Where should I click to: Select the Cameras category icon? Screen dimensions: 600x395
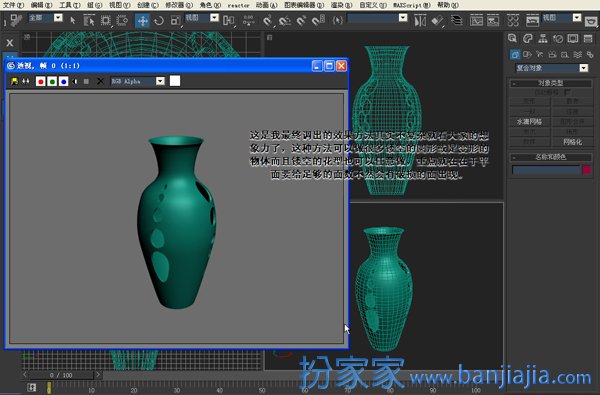point(553,54)
